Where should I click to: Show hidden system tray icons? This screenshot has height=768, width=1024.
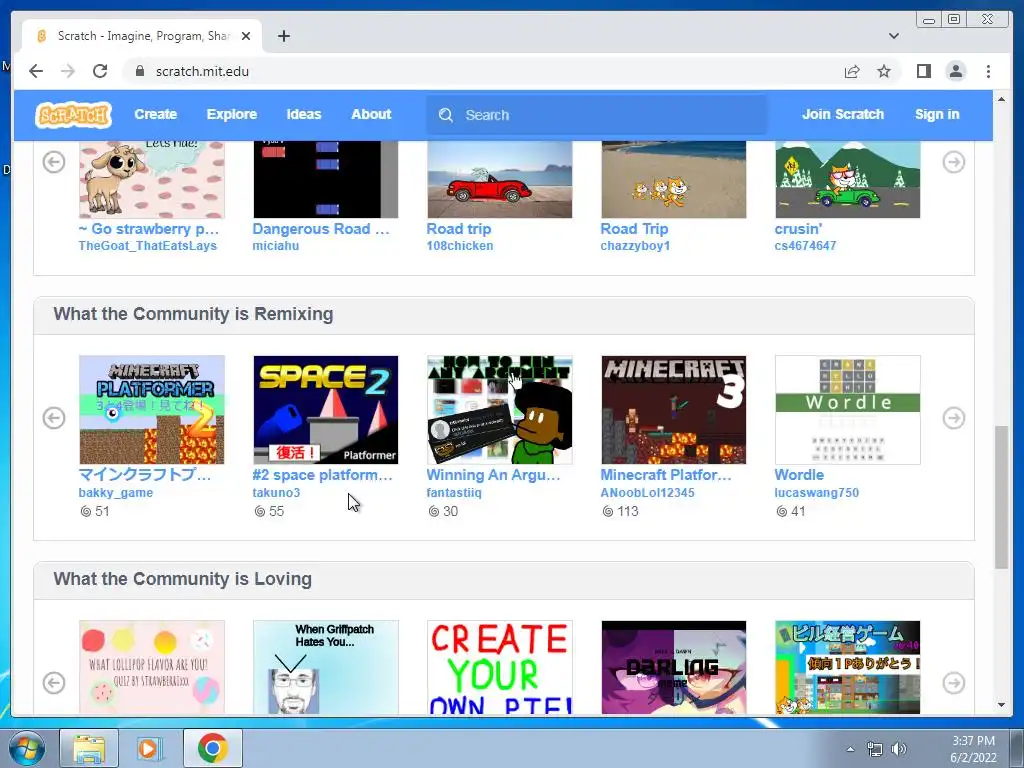coord(850,749)
